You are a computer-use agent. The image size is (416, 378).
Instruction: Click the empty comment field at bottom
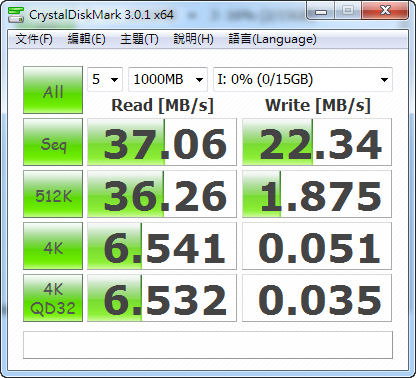pos(208,345)
